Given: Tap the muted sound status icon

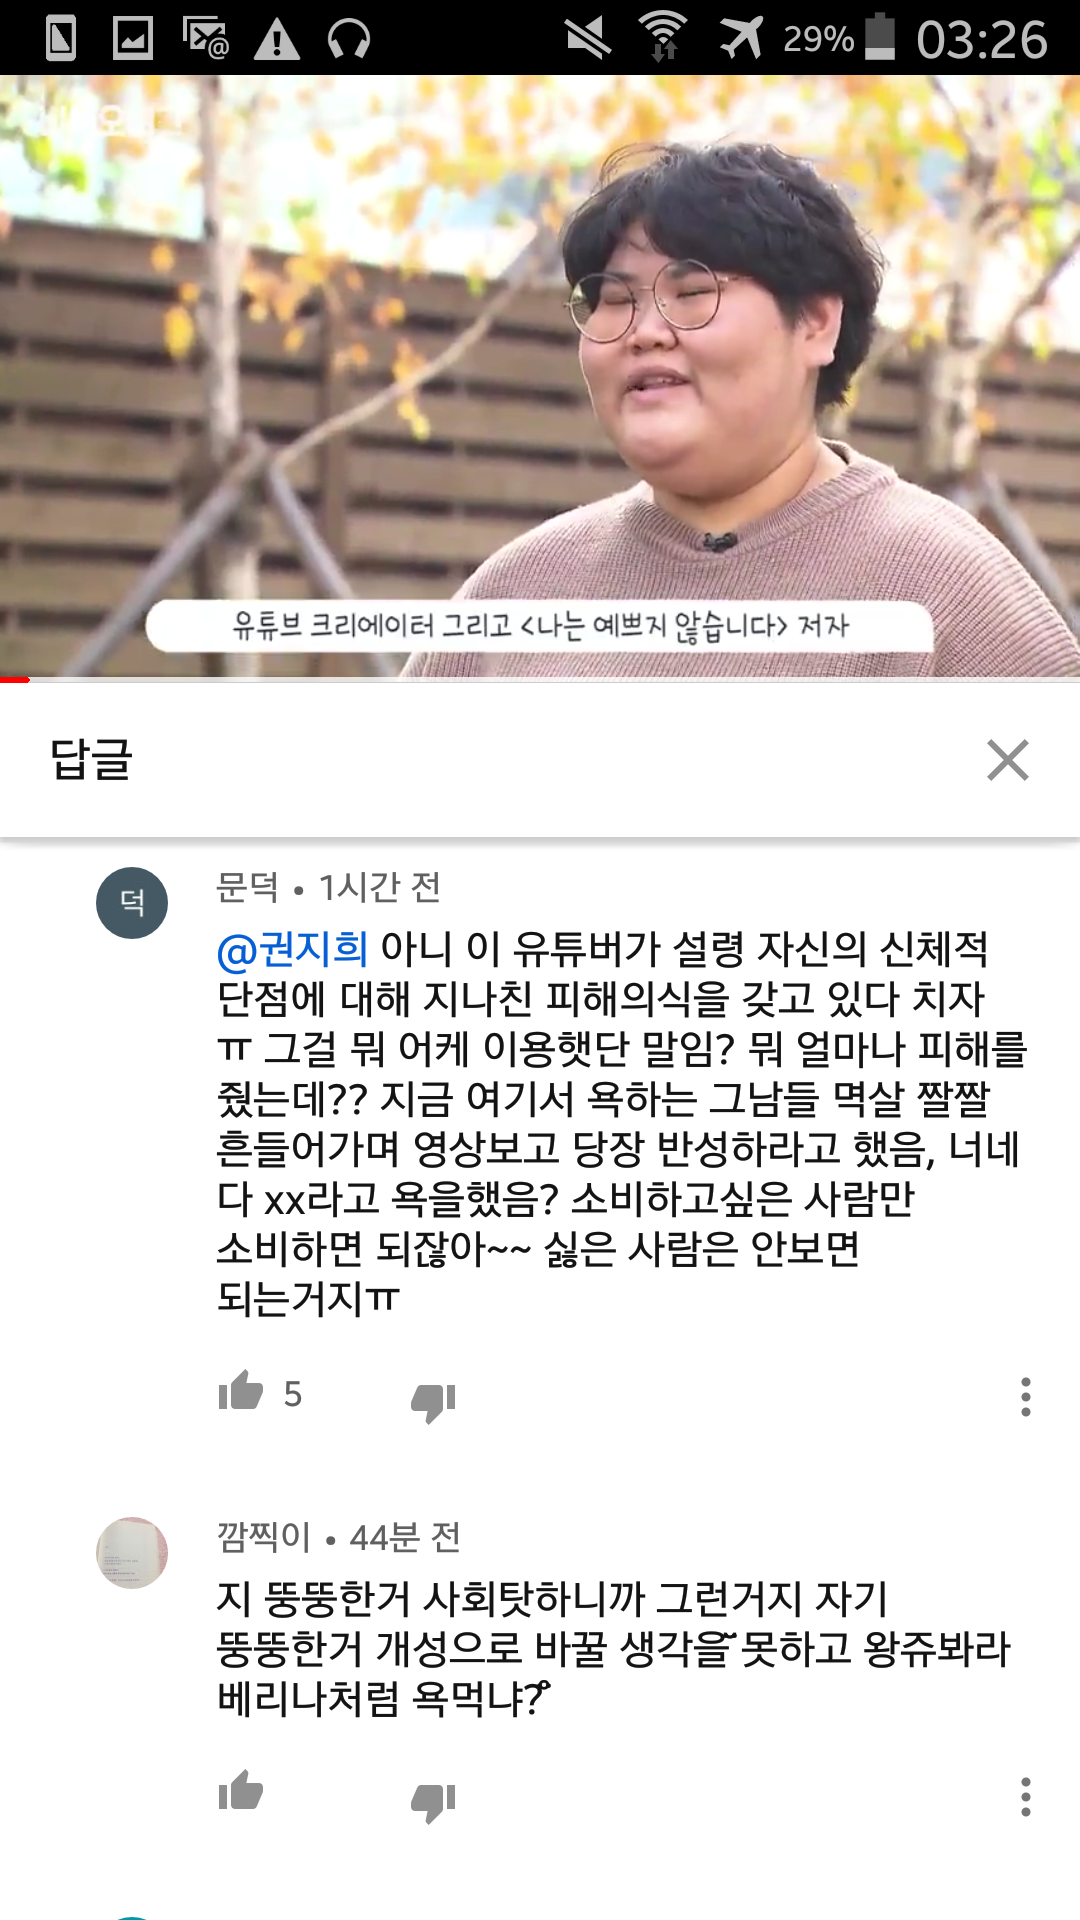Looking at the screenshot, I should 588,38.
